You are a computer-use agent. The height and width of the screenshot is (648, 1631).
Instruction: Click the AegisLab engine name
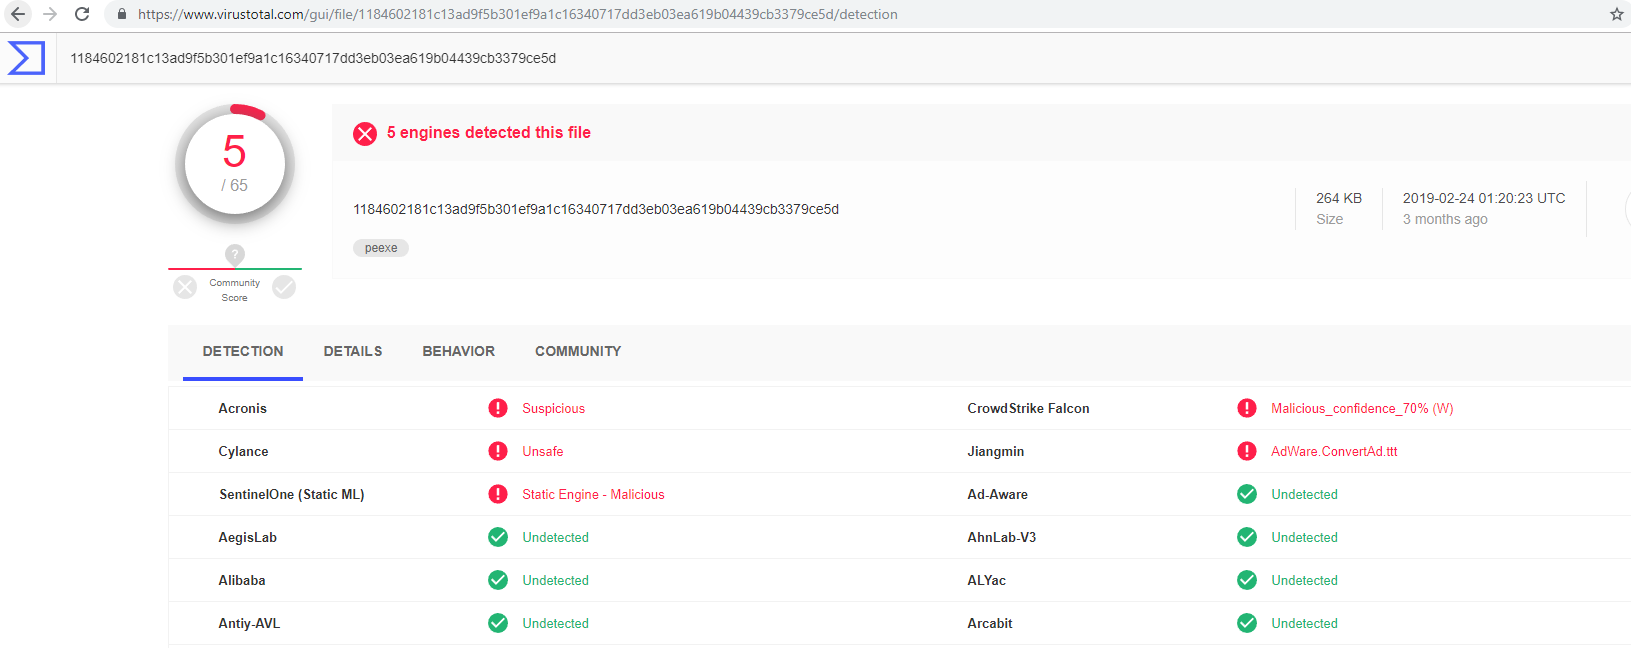(x=247, y=537)
